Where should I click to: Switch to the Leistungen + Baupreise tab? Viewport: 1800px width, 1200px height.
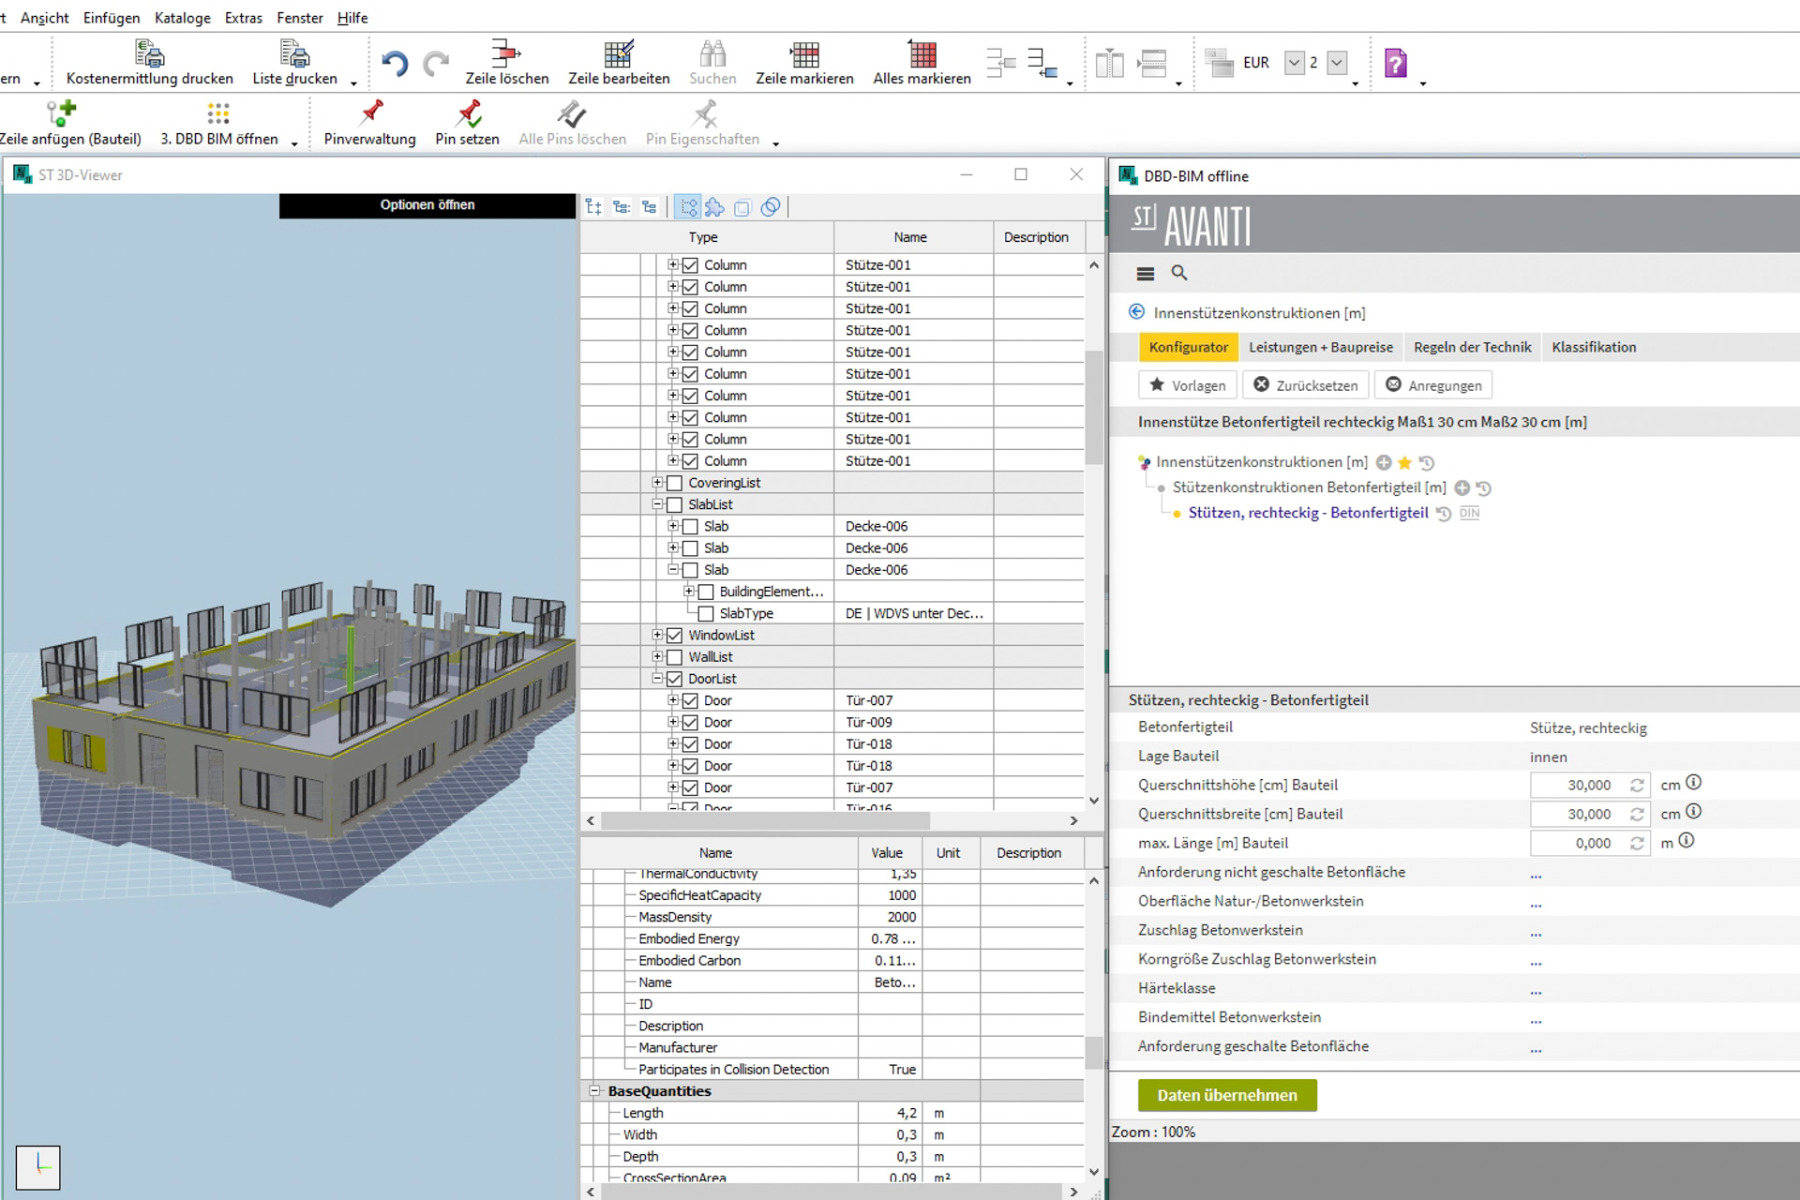click(1321, 347)
